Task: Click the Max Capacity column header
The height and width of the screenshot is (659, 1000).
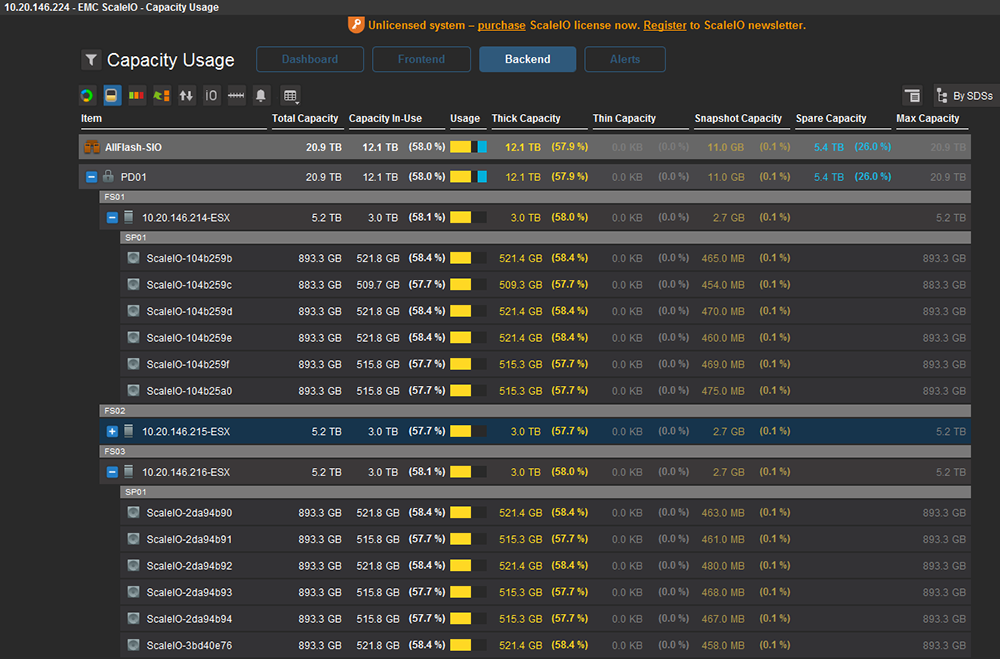Action: (x=927, y=119)
